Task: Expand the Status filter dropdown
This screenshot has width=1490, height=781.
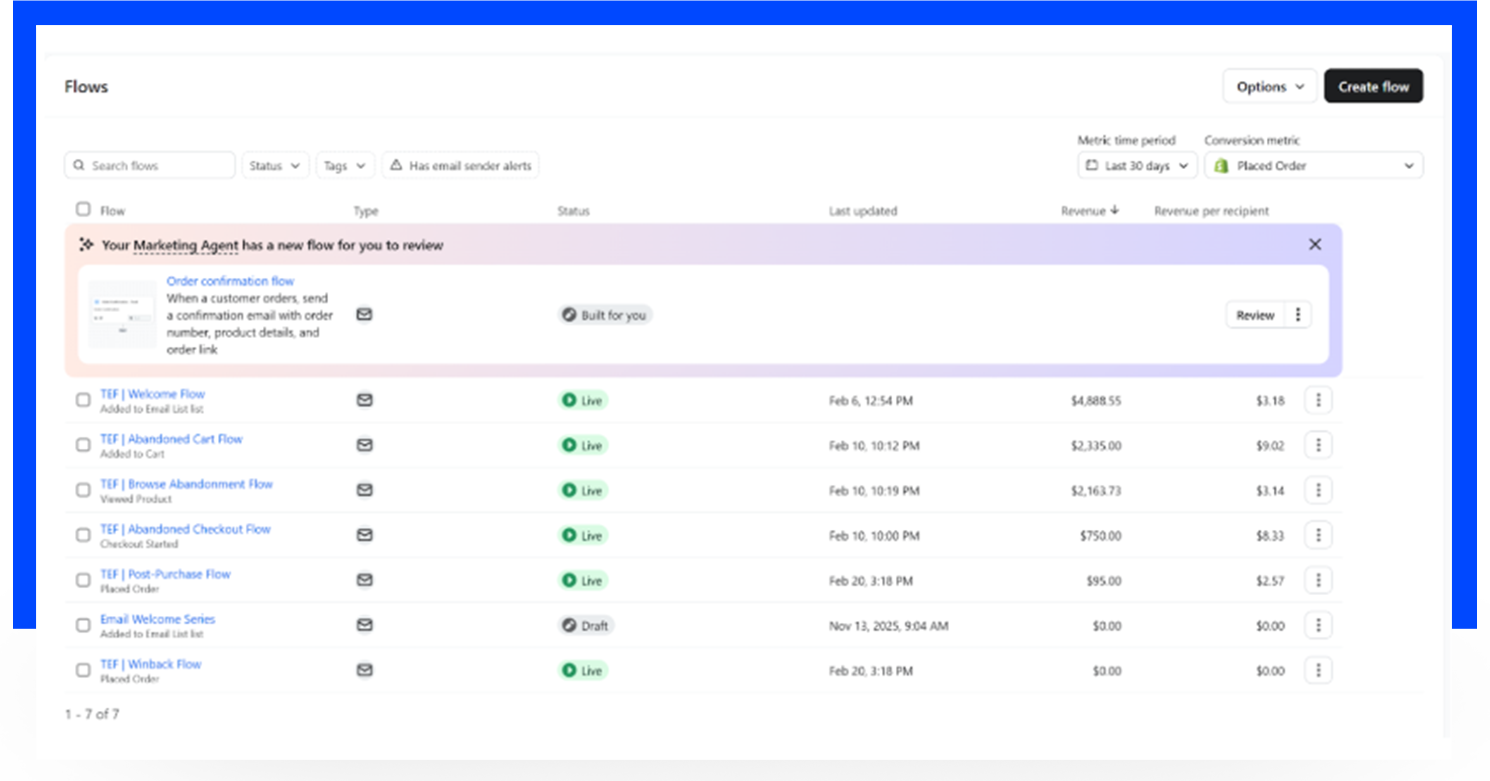Action: click(x=275, y=166)
